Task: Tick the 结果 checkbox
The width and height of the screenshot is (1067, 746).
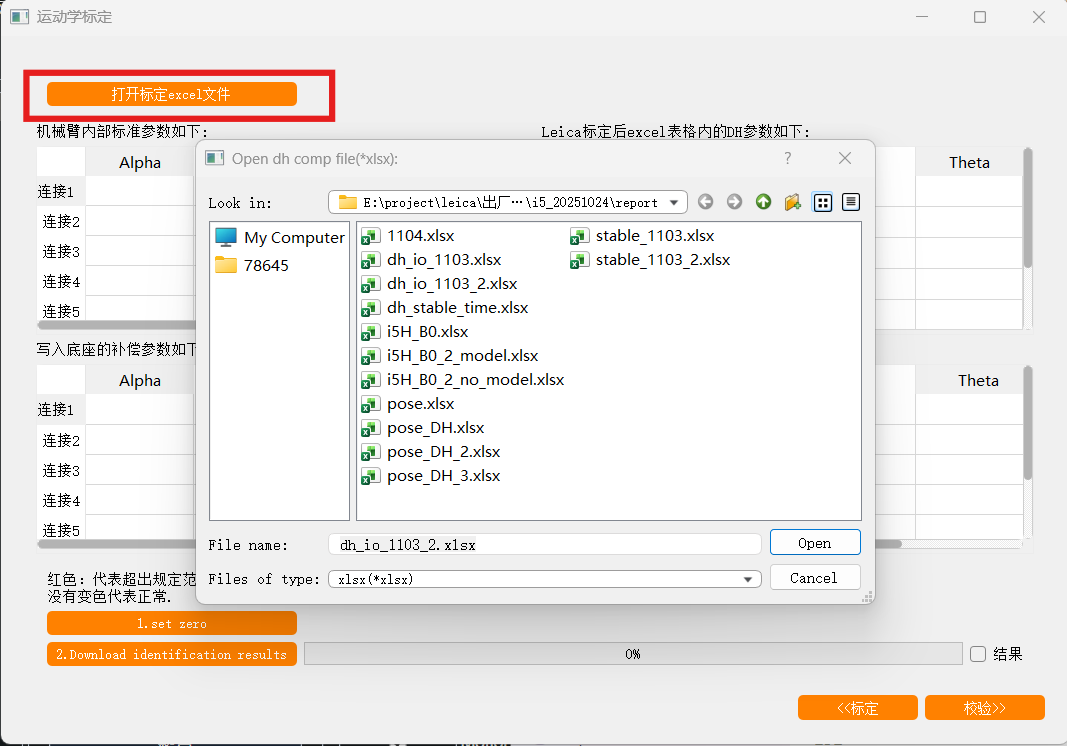Action: [978, 654]
